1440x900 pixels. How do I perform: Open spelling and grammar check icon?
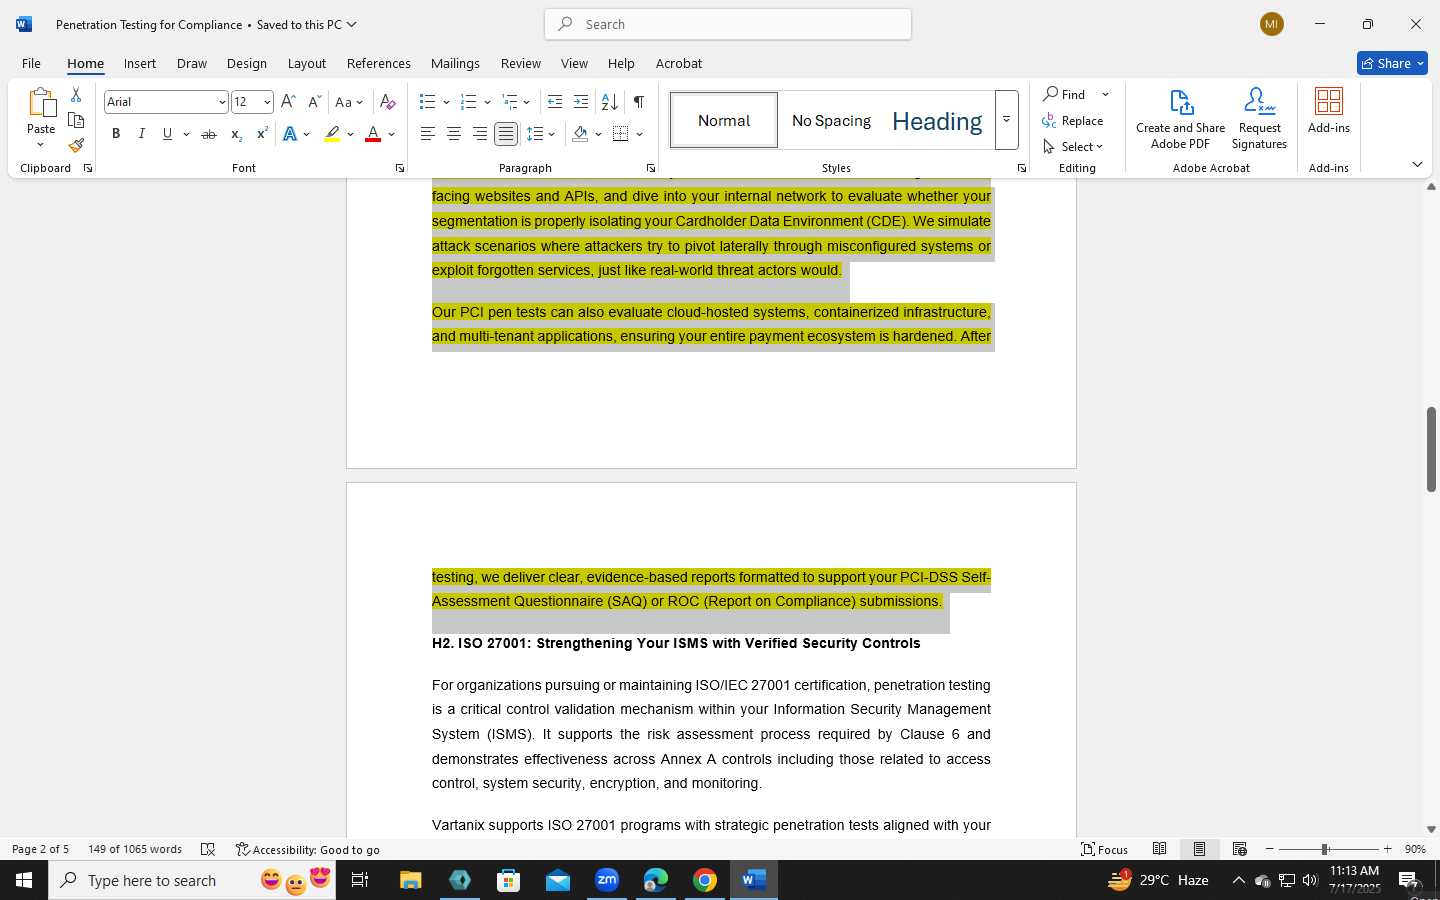pos(208,849)
